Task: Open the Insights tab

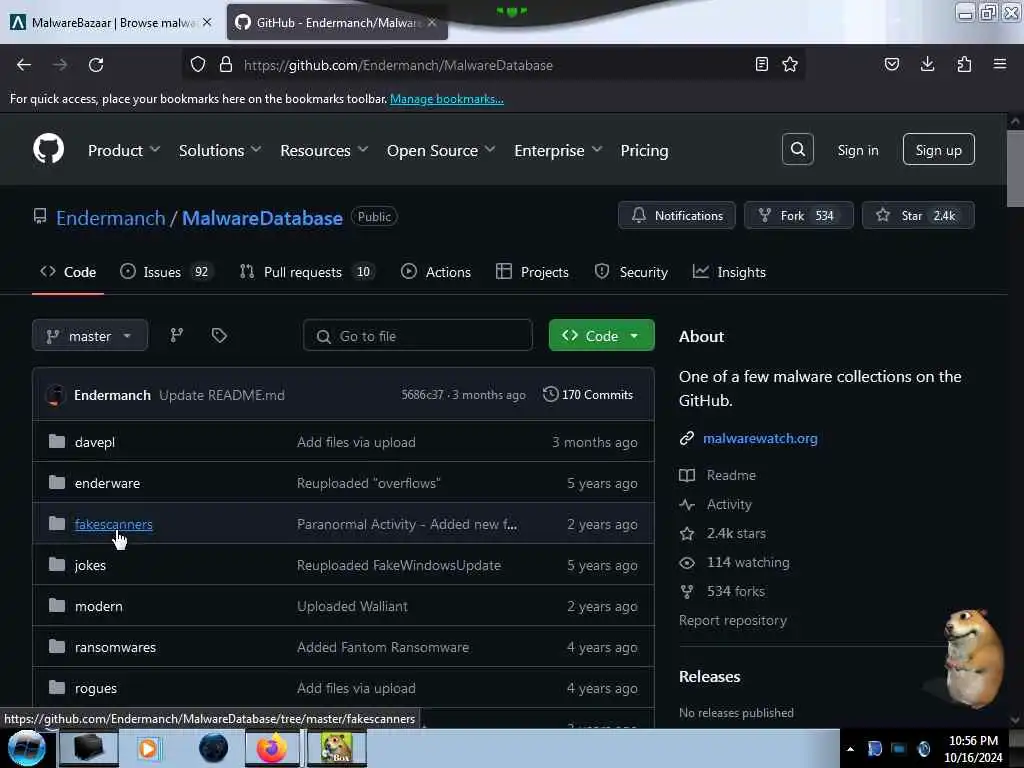Action: [729, 272]
